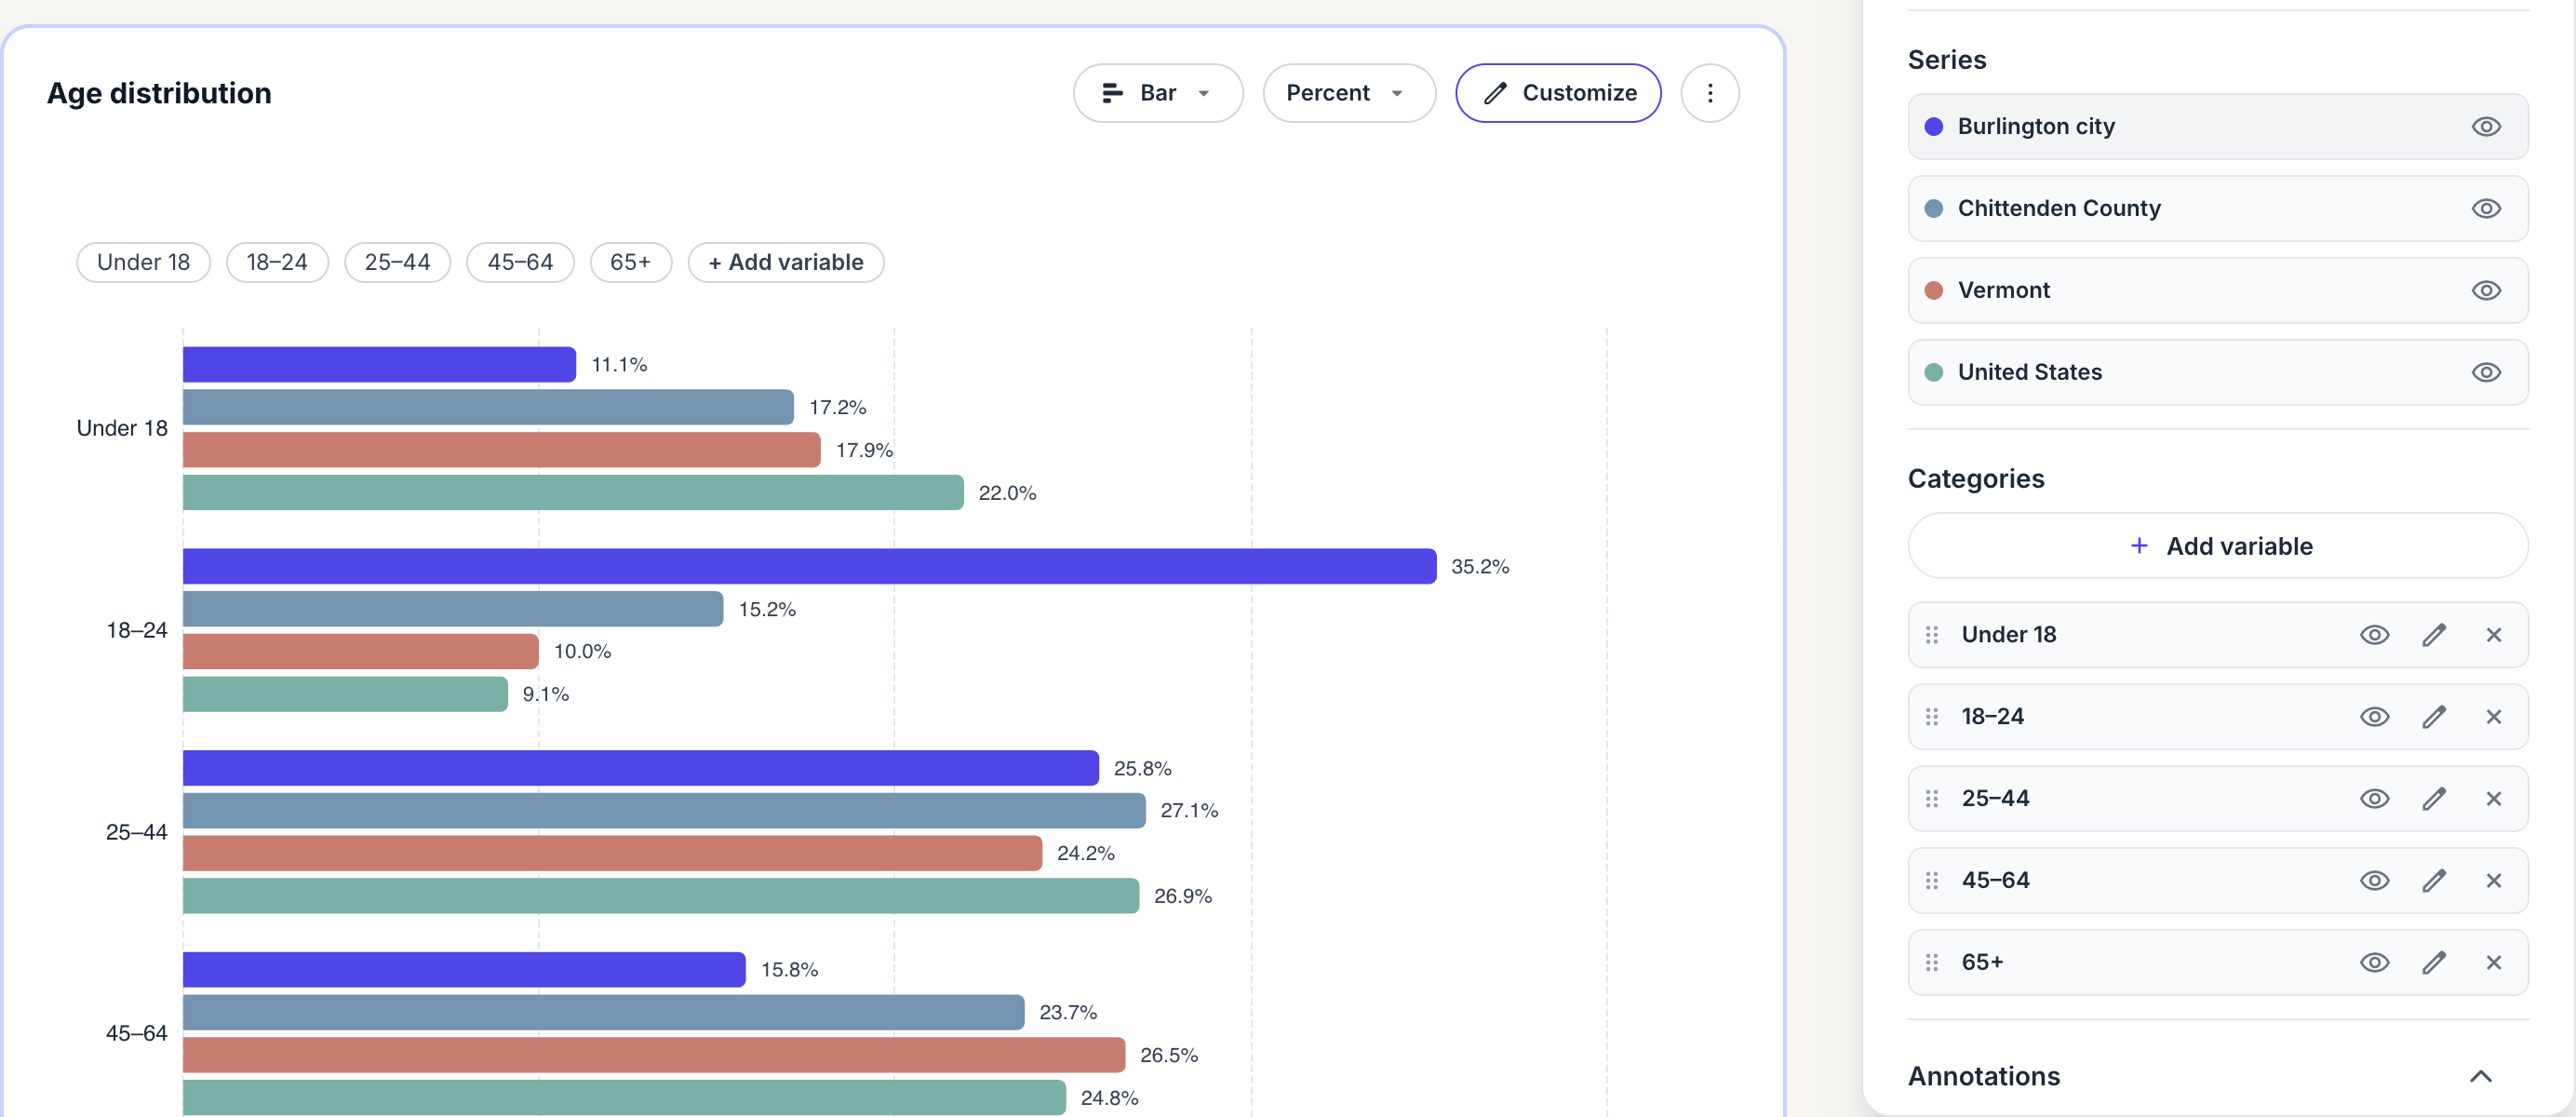Click the drag handle for 45–64
2576x1117 pixels.
[1932, 881]
